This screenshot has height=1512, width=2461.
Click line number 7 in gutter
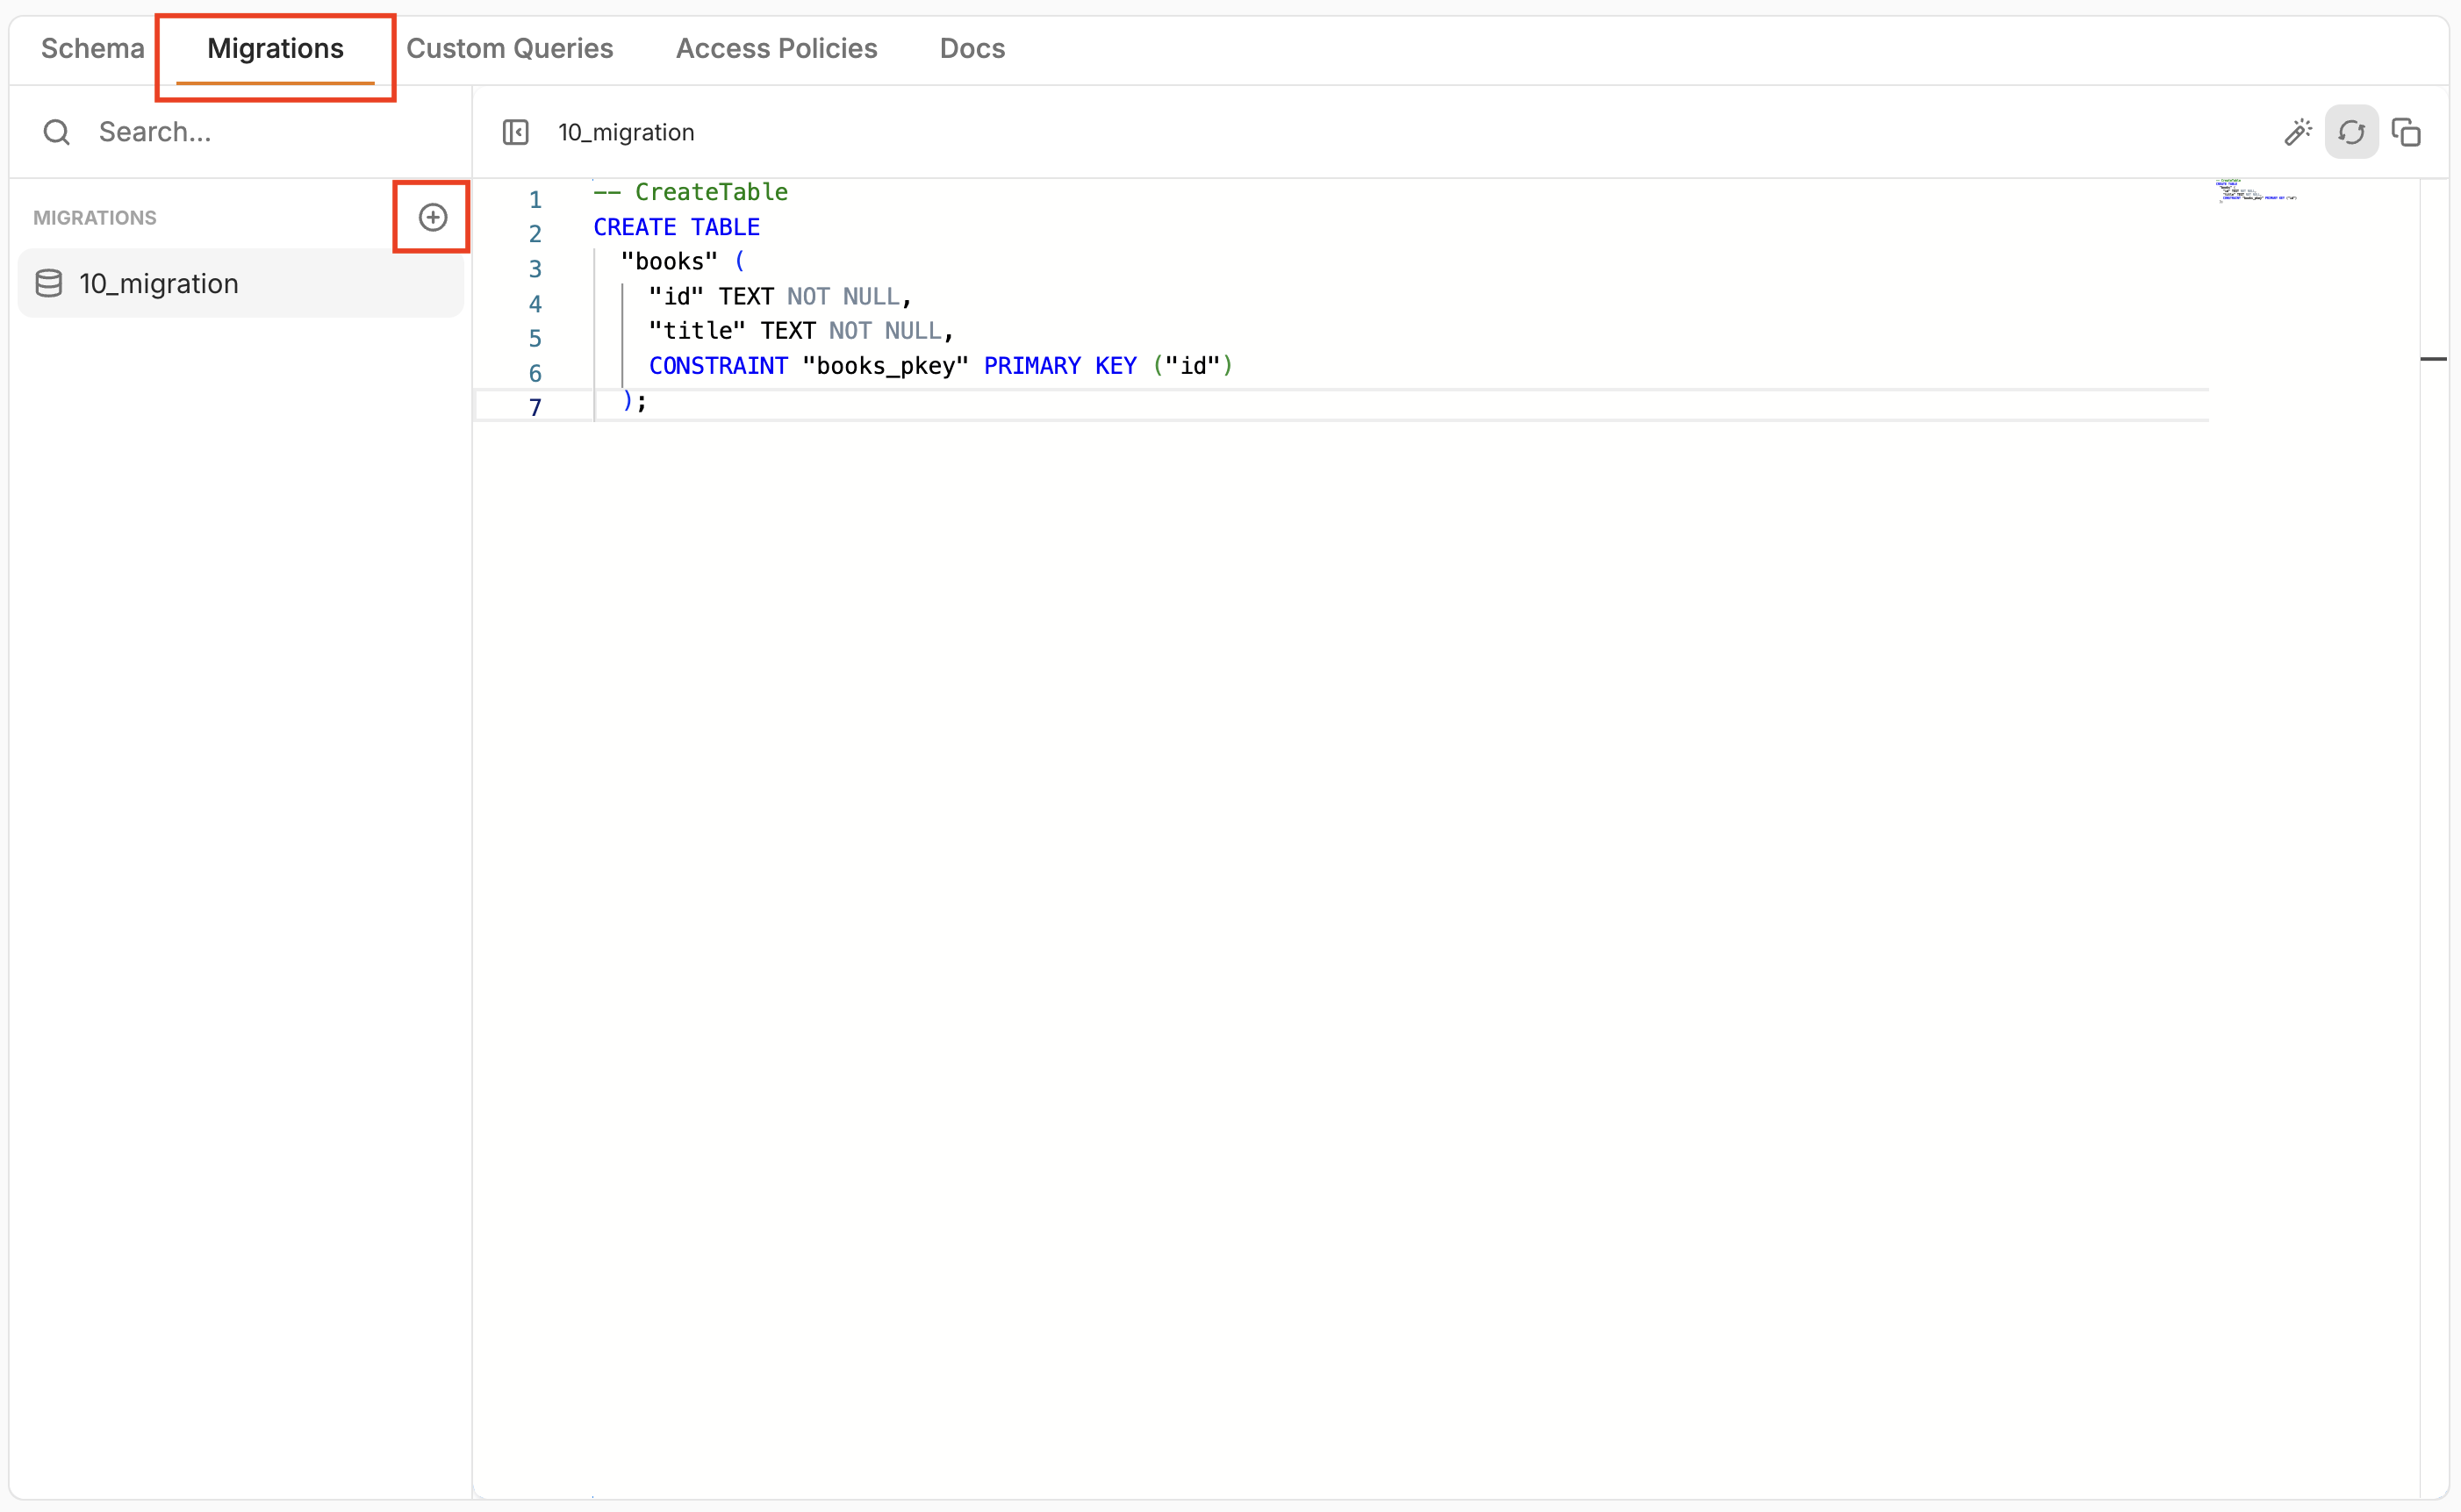535,407
